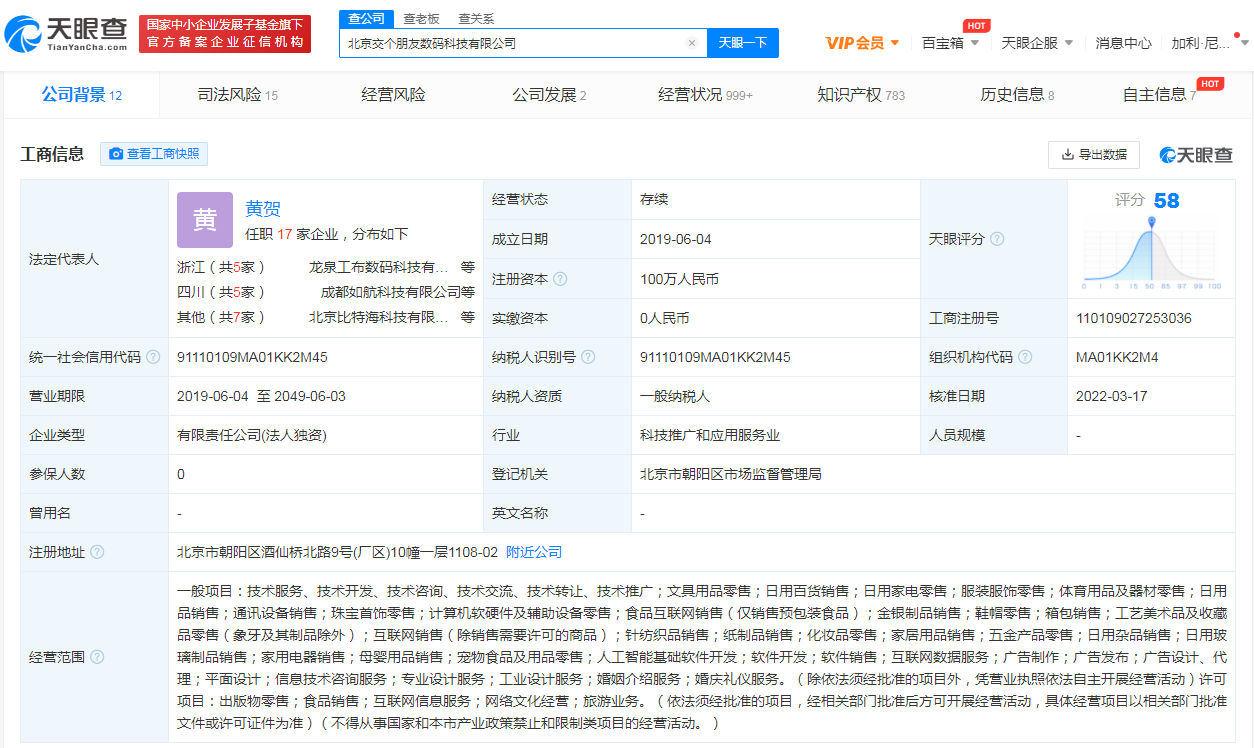The height and width of the screenshot is (748, 1254).
Task: Click the help icon next to 天眼评分
Action: pos(997,239)
